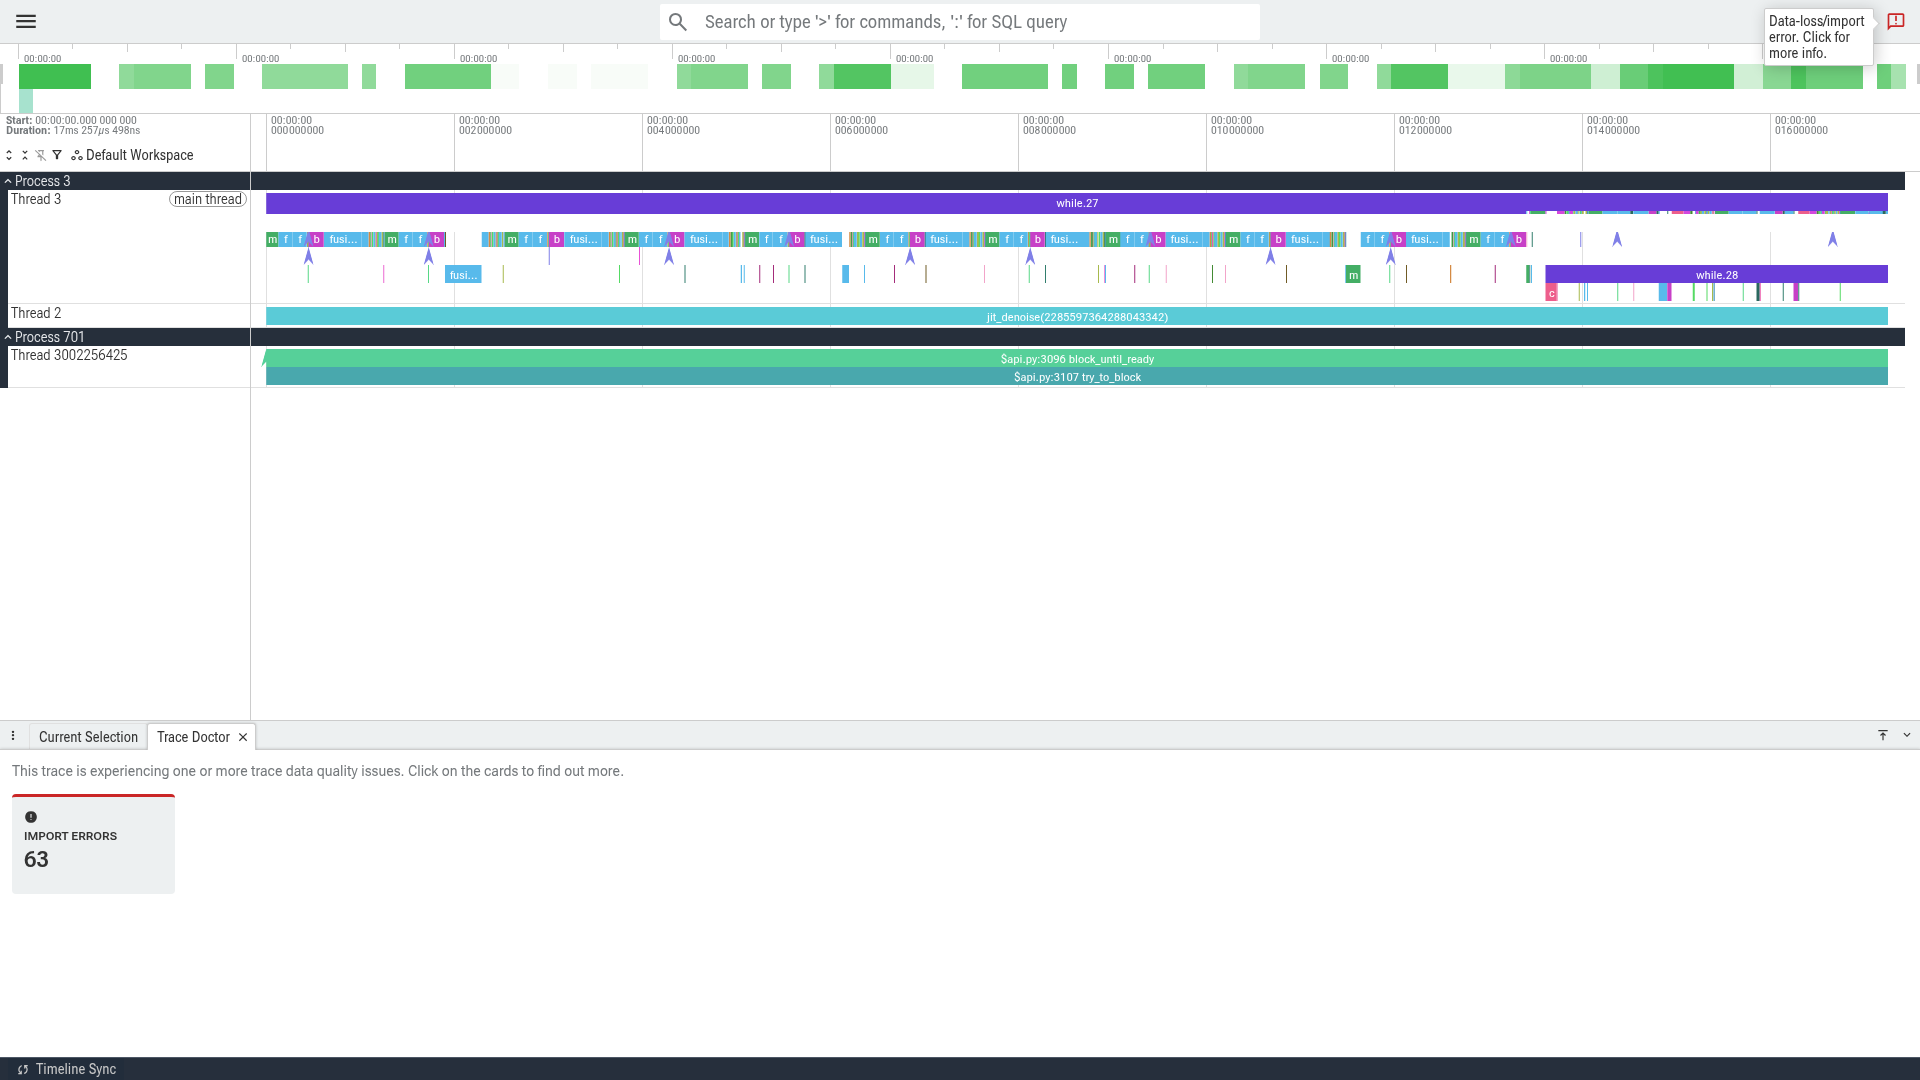Open the track filter funnel icon
This screenshot has width=1920, height=1080.
(57, 155)
